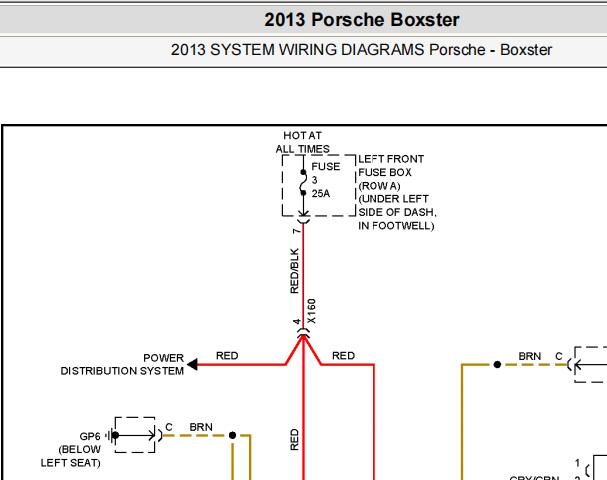Click connector pin 7 below the fuse box
Screen dimensions: 607x480
pos(296,231)
